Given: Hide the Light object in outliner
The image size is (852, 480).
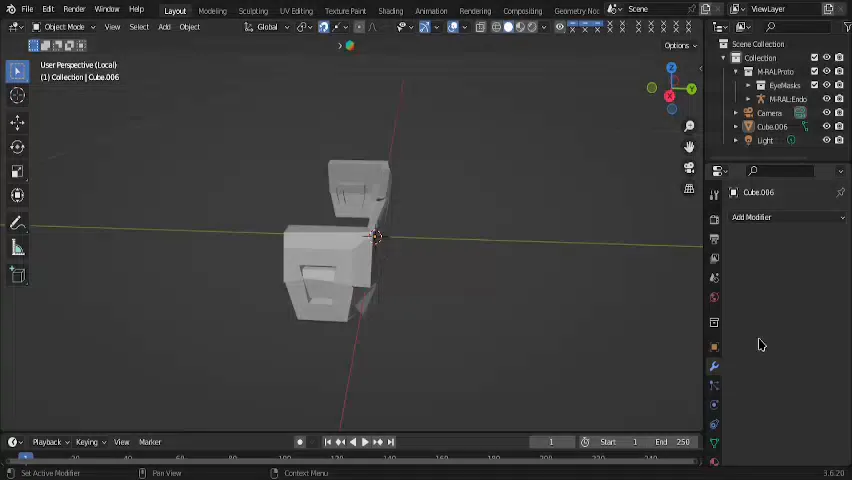Looking at the screenshot, I should [826, 140].
